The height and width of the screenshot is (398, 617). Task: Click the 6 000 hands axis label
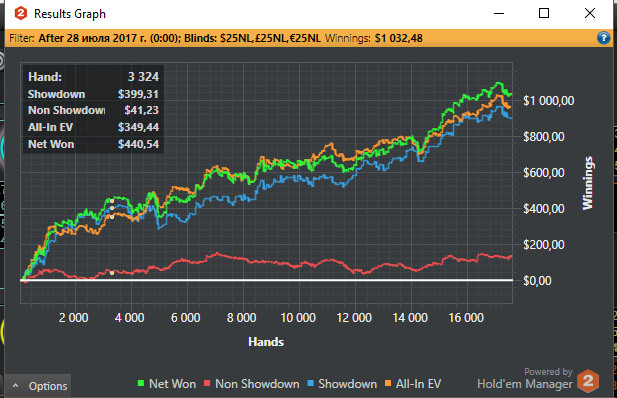(186, 318)
